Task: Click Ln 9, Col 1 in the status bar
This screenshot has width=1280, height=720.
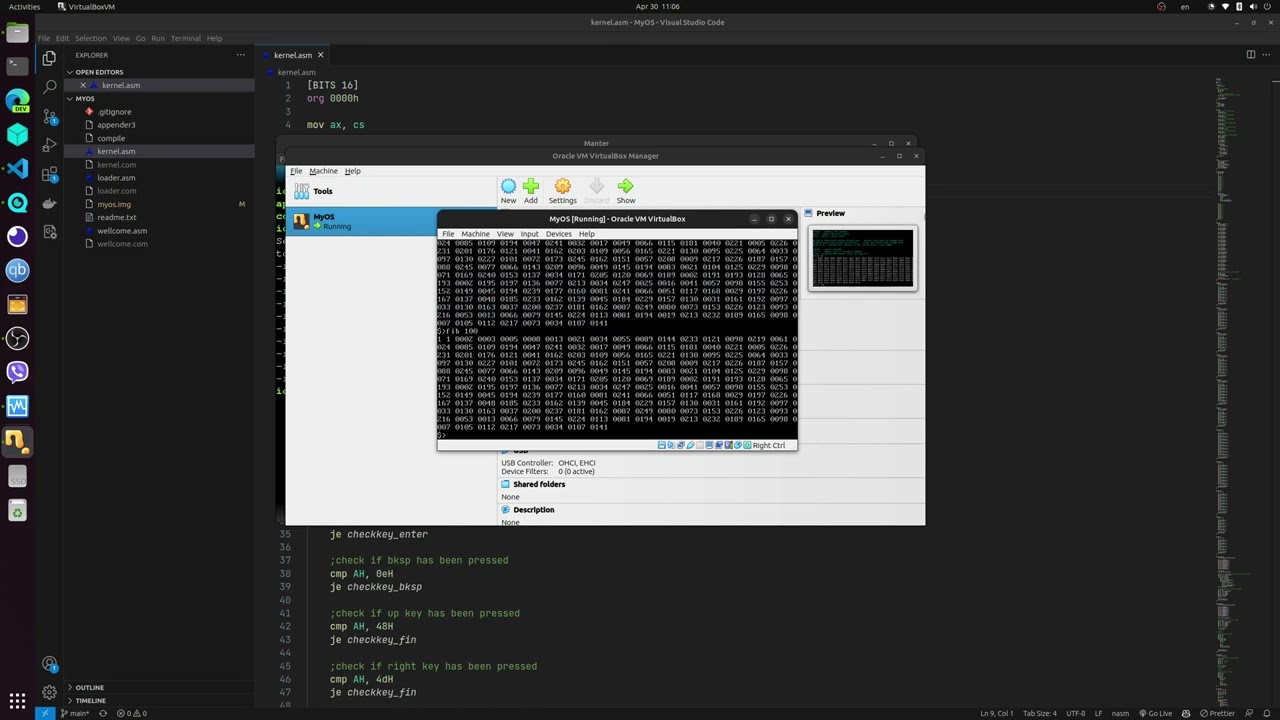Action: [998, 713]
